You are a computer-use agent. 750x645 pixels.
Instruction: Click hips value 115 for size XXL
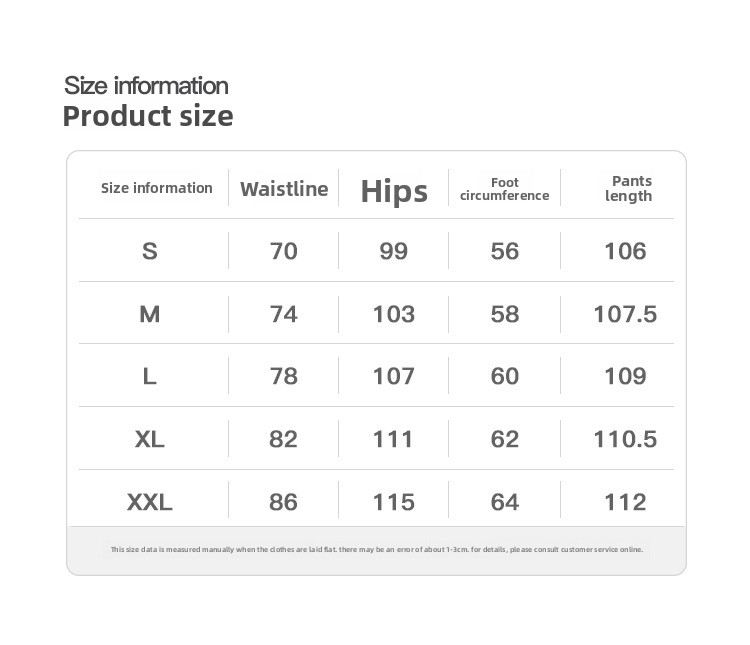point(394,502)
